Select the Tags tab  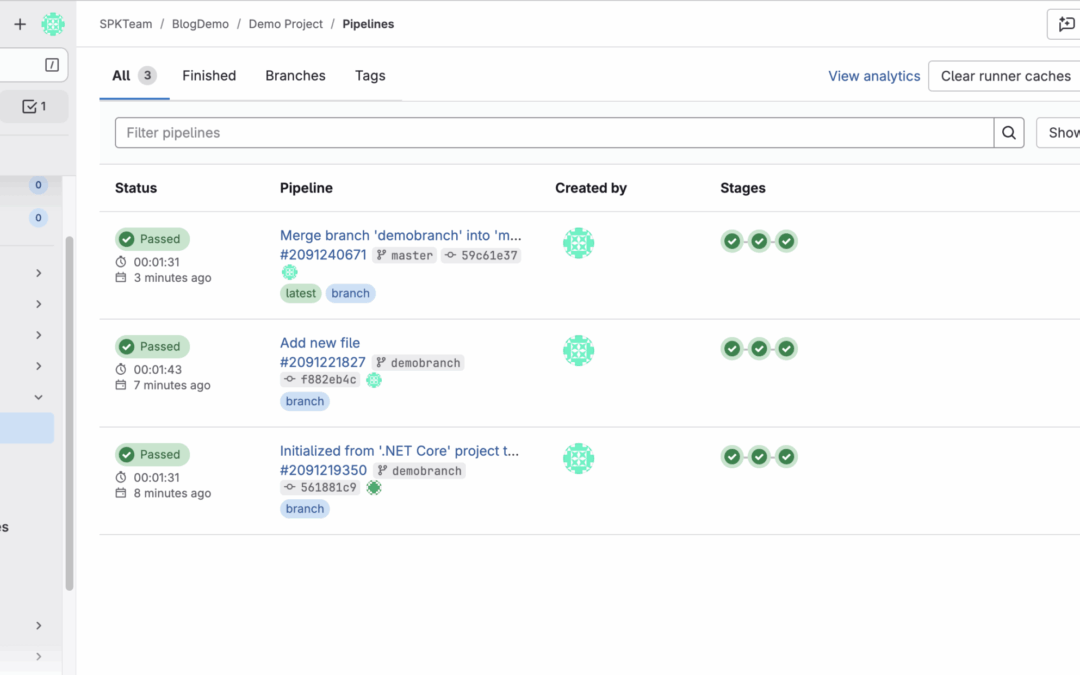[370, 76]
